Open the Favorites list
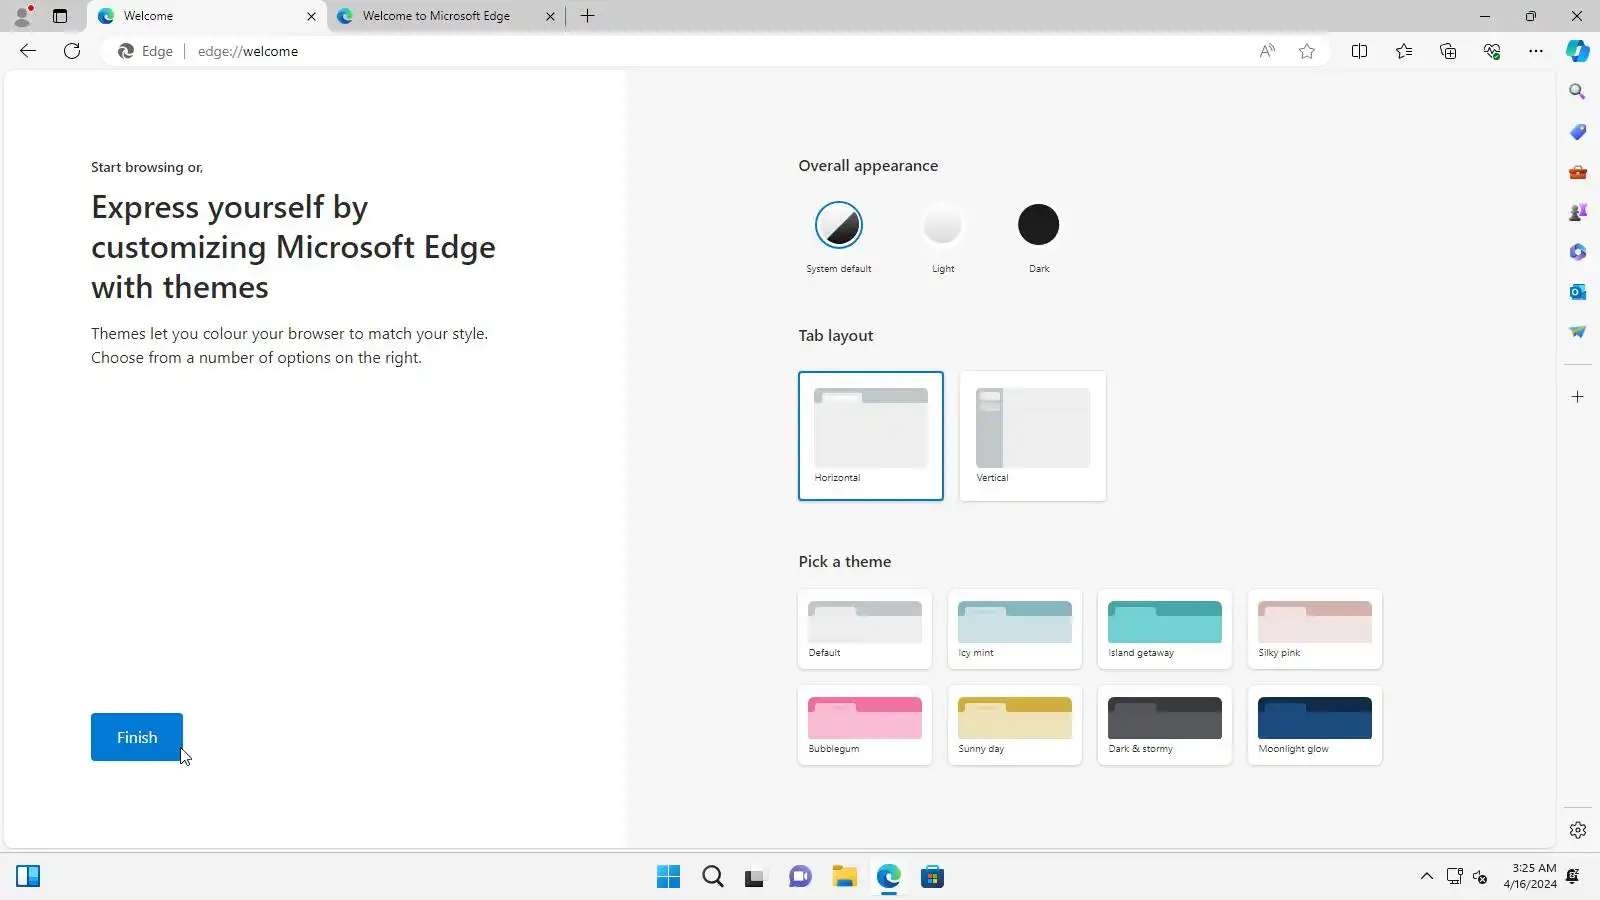 coord(1404,51)
